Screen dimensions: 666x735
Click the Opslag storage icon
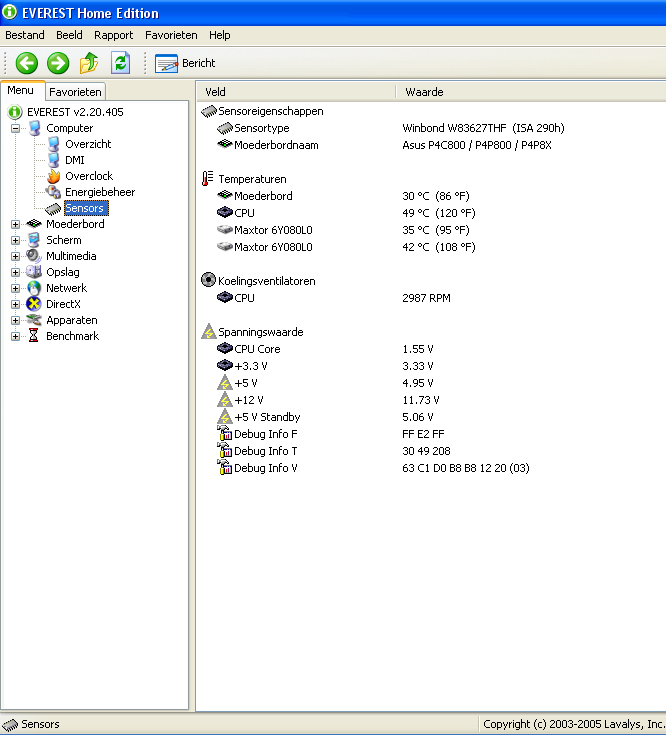pyautogui.click(x=34, y=272)
